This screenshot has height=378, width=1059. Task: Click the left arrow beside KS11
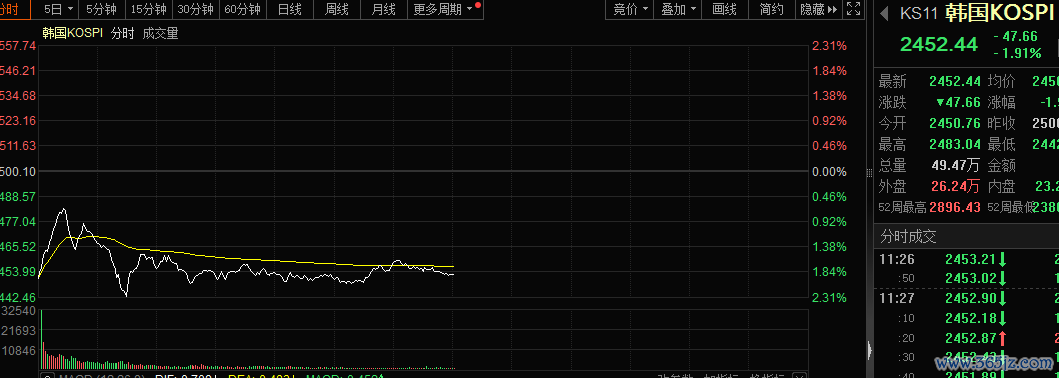tap(885, 13)
